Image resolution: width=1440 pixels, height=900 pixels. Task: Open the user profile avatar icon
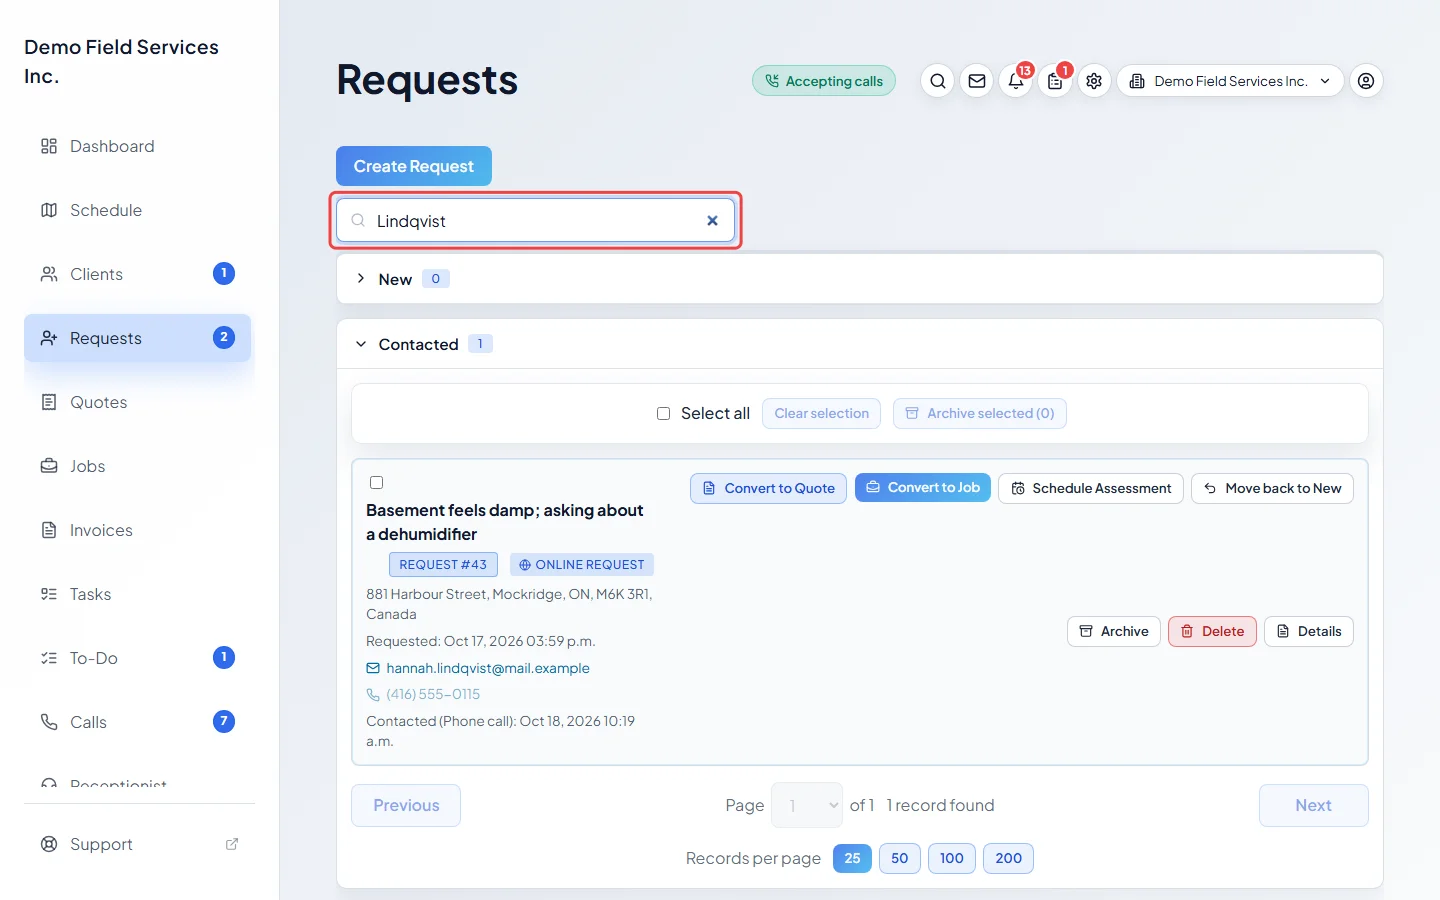[1366, 81]
